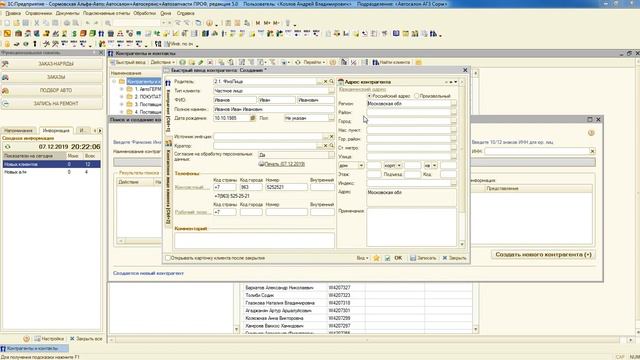Click the client list scrollbar down arrow
This screenshot has width=640, height=360.
[x=476, y=329]
